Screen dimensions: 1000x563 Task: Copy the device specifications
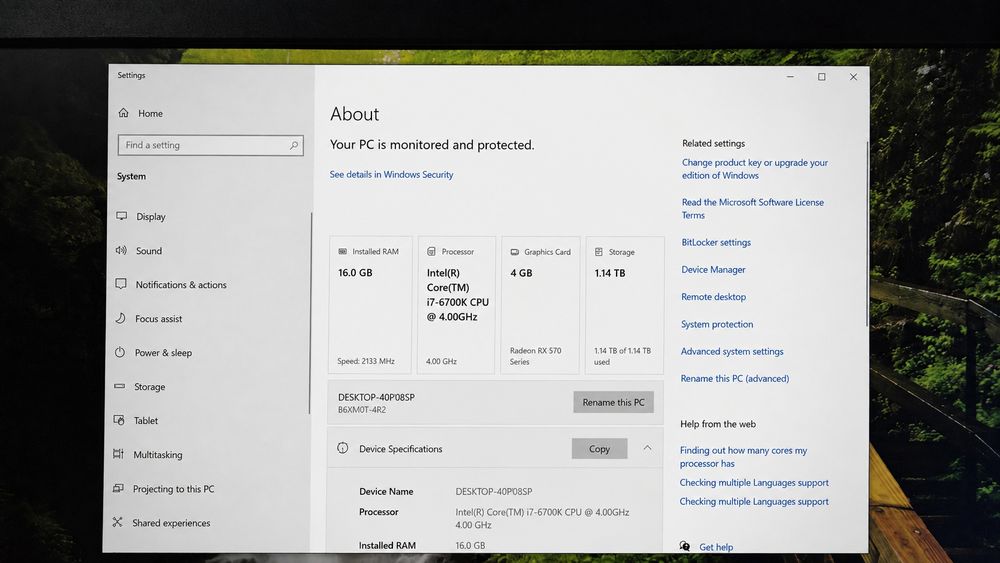click(x=599, y=448)
